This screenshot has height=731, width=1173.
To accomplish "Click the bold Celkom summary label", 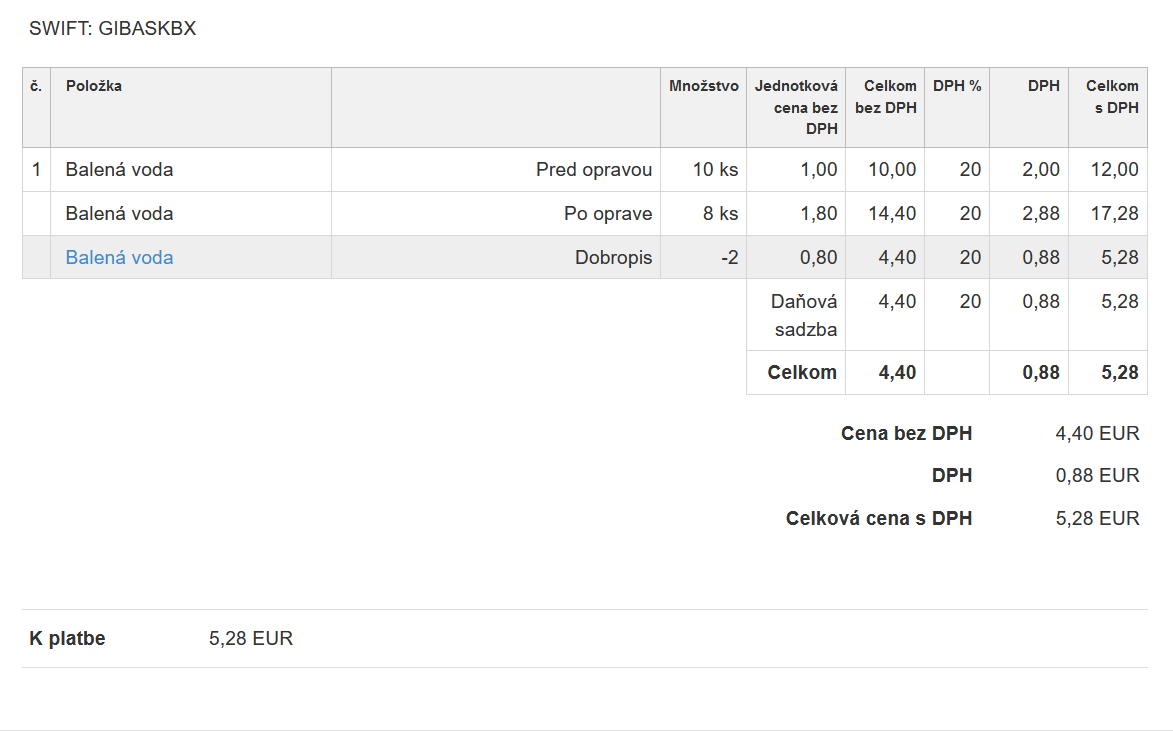I will click(x=802, y=373).
